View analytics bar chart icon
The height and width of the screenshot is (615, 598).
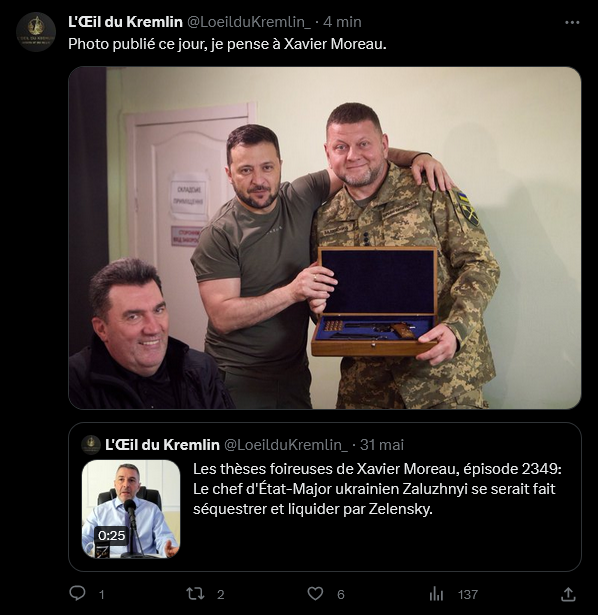click(x=436, y=594)
